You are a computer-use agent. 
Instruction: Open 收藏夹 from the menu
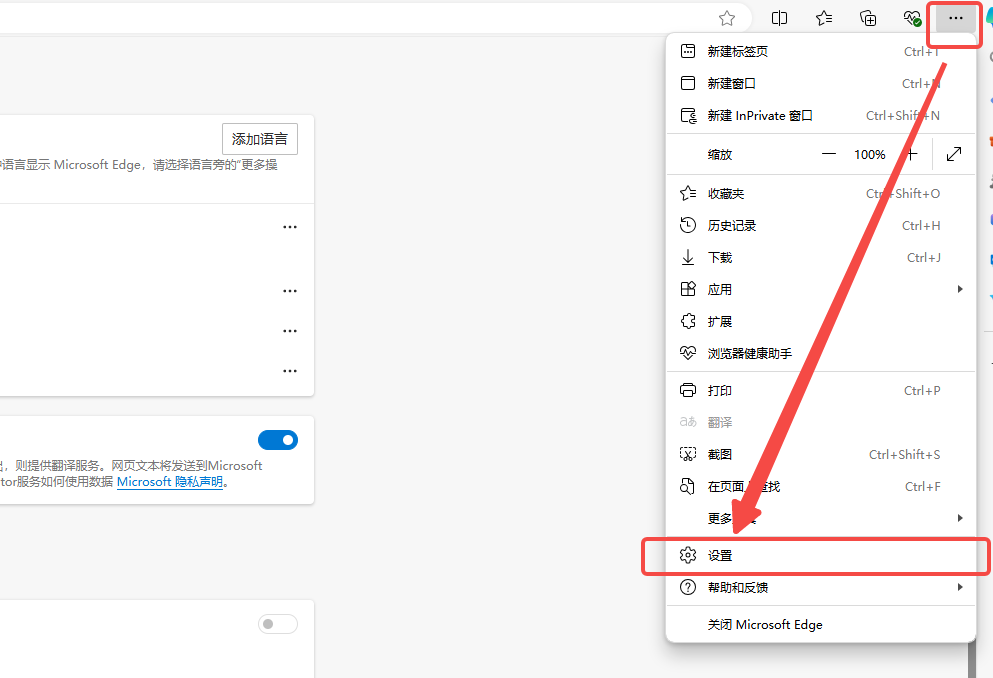click(821, 194)
